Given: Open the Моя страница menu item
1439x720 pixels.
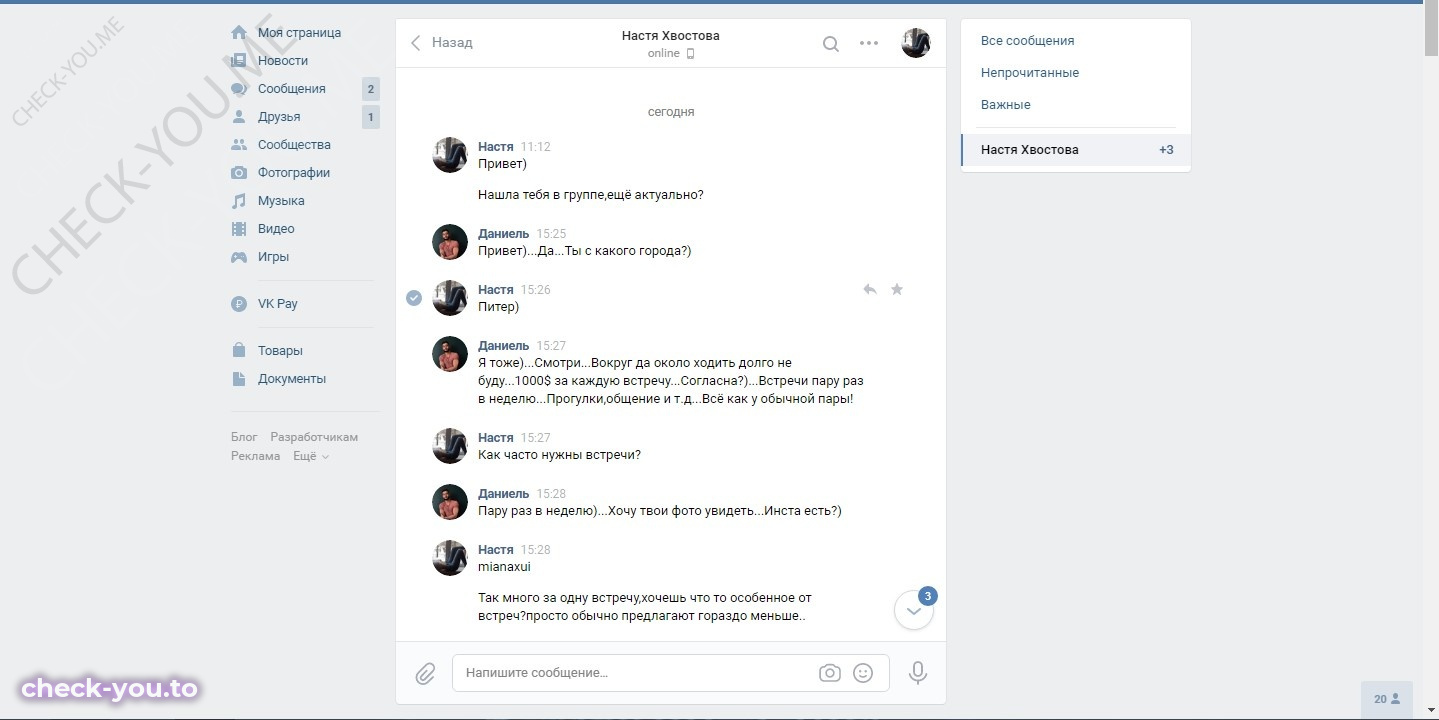Looking at the screenshot, I should pyautogui.click(x=299, y=33).
